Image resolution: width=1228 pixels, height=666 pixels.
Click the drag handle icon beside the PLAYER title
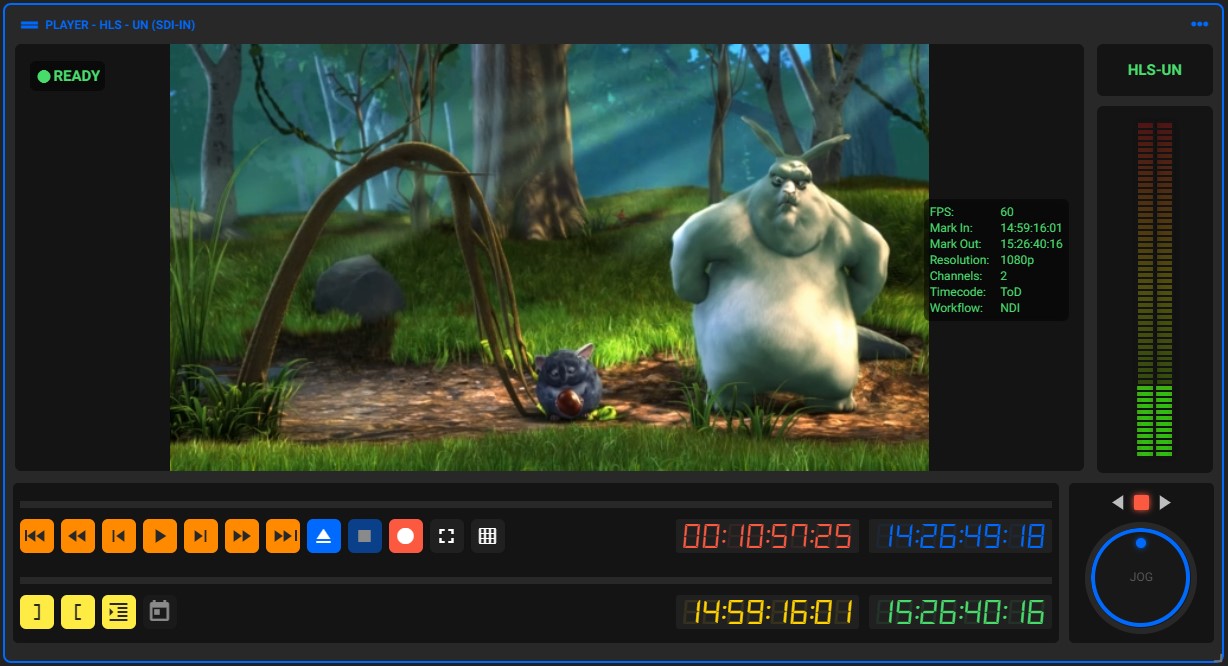tap(29, 24)
